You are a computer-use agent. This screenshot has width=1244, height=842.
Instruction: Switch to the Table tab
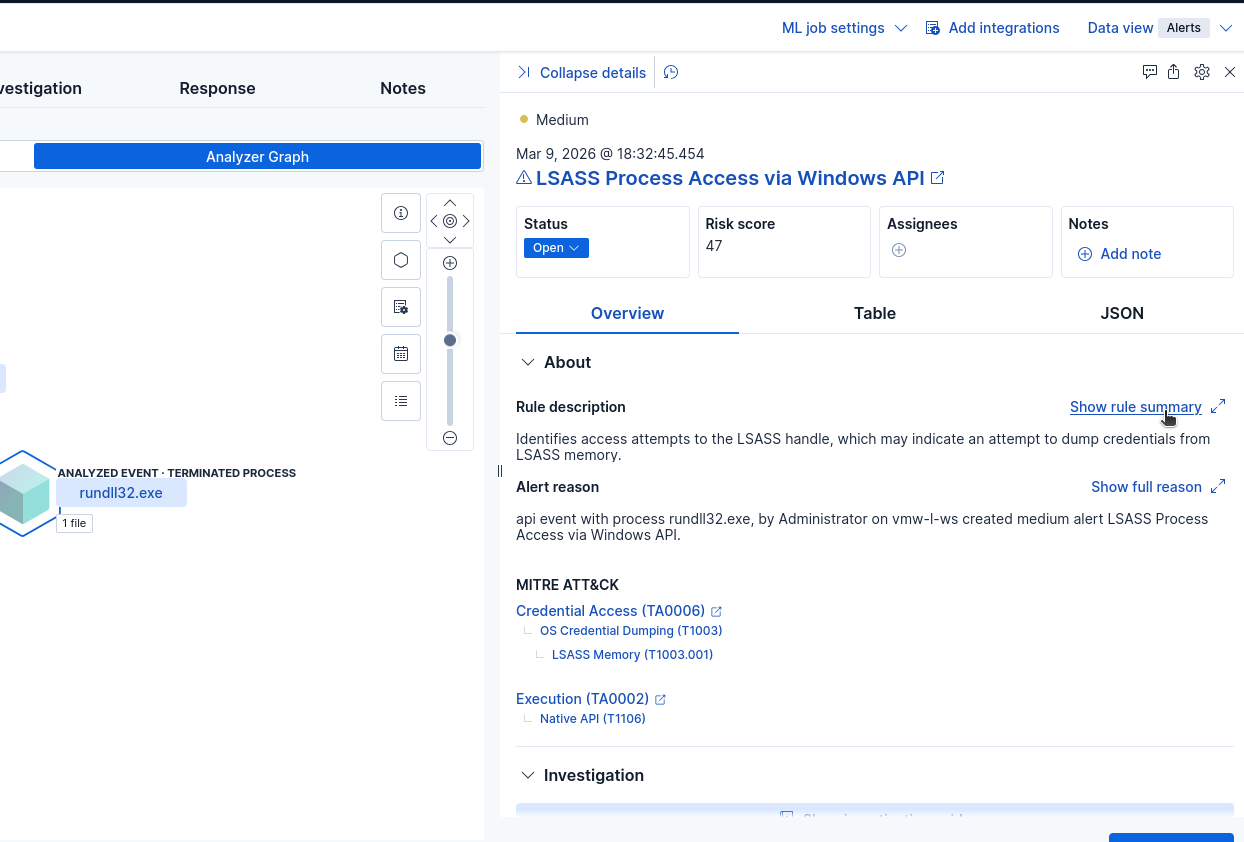[x=874, y=313]
